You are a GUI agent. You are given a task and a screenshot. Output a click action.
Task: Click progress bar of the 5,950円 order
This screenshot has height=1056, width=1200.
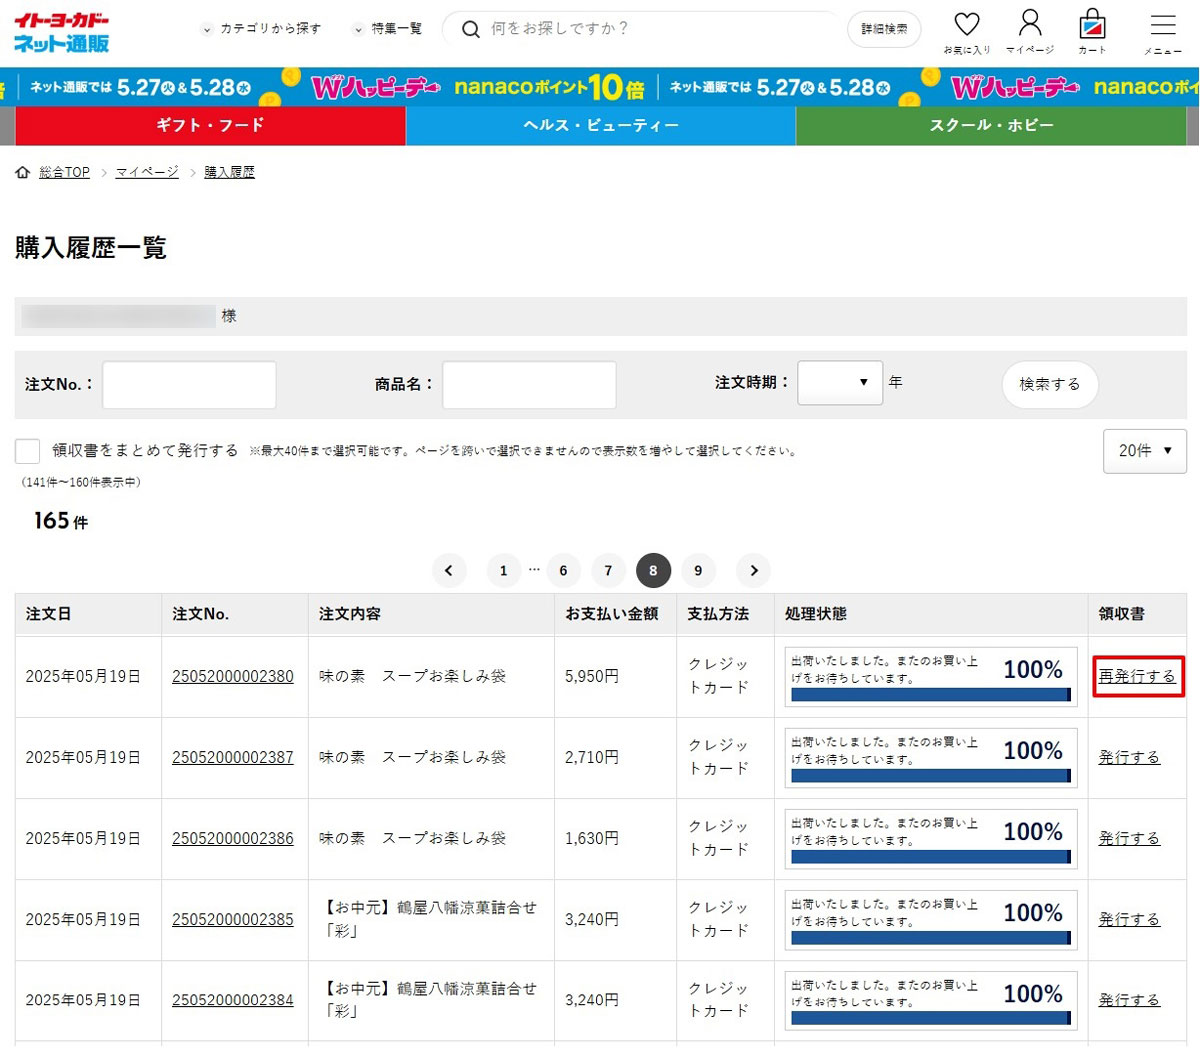pyautogui.click(x=930, y=693)
